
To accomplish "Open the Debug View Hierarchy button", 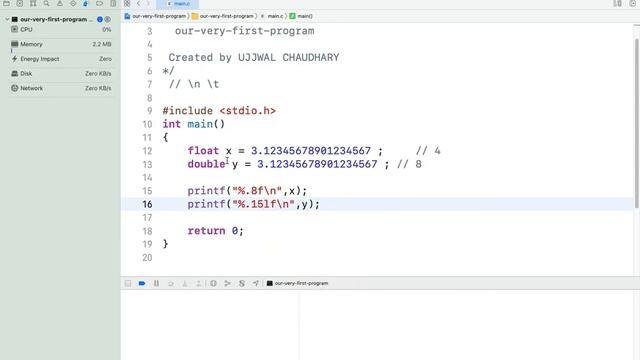I will click(x=213, y=283).
